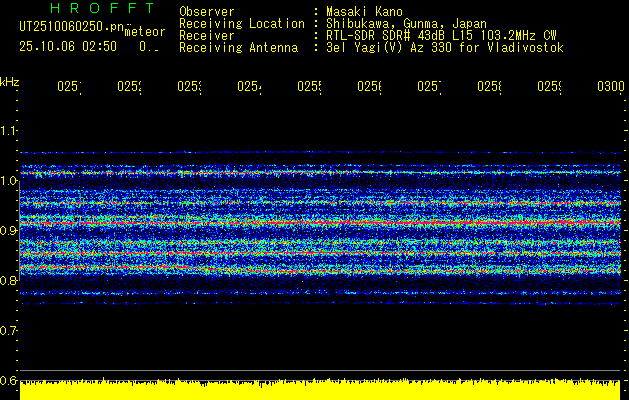The width and height of the screenshot is (629, 400).
Task: Click the 0256 time marker
Action: pos(369,86)
